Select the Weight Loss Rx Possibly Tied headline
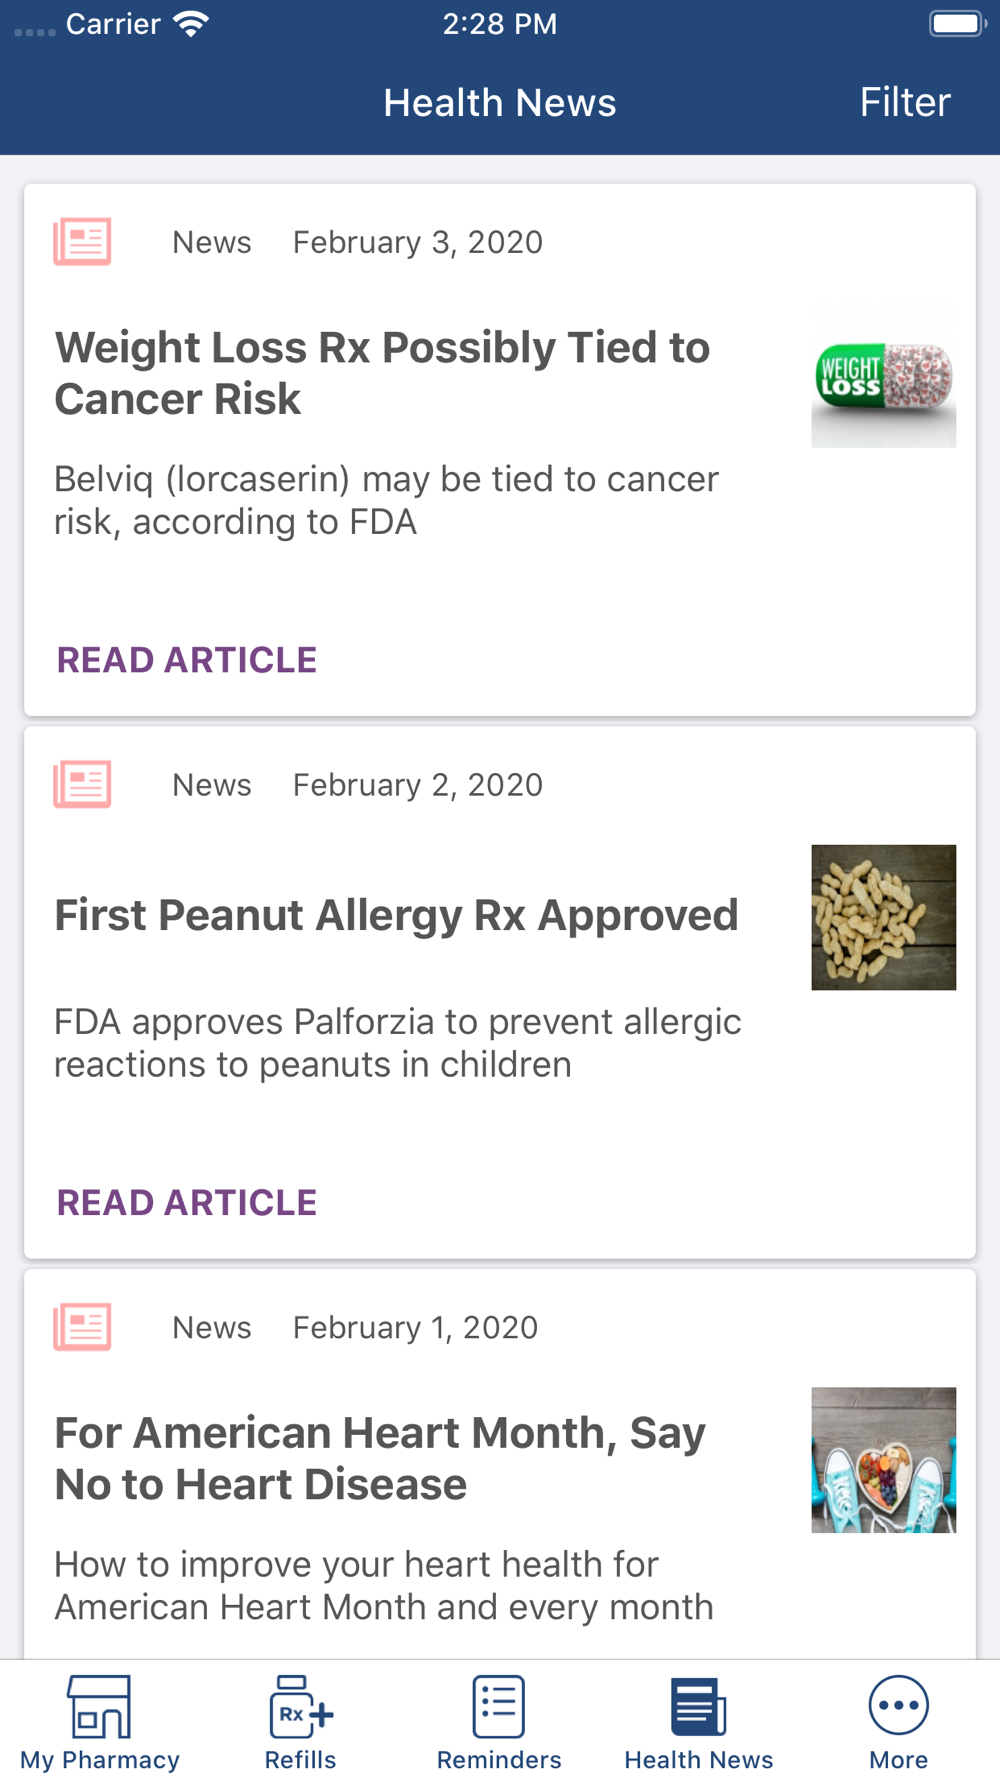The width and height of the screenshot is (1000, 1778). pyautogui.click(x=382, y=373)
